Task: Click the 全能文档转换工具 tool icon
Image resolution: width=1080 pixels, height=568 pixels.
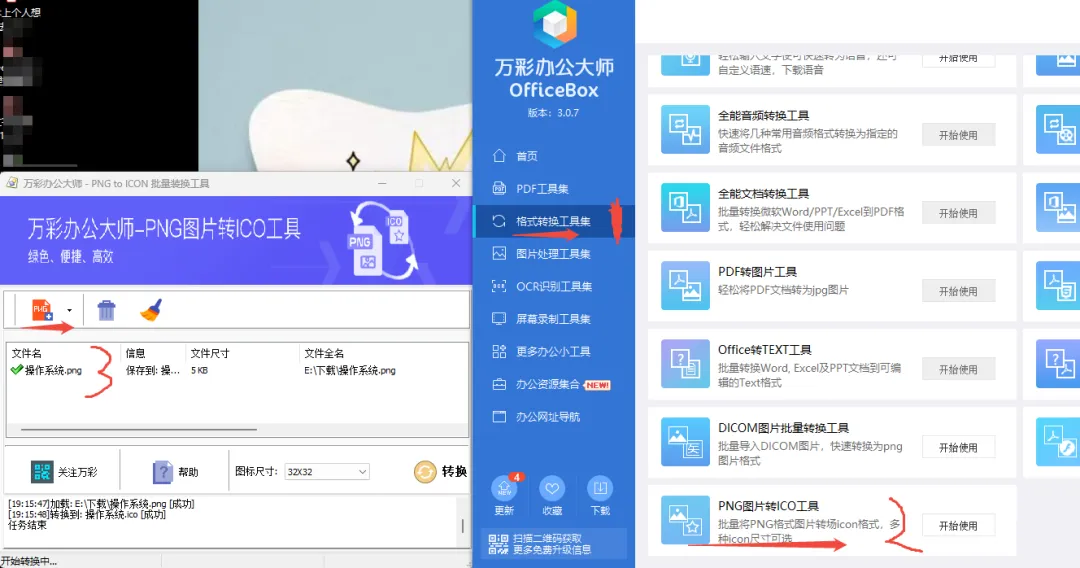Action: tap(685, 207)
